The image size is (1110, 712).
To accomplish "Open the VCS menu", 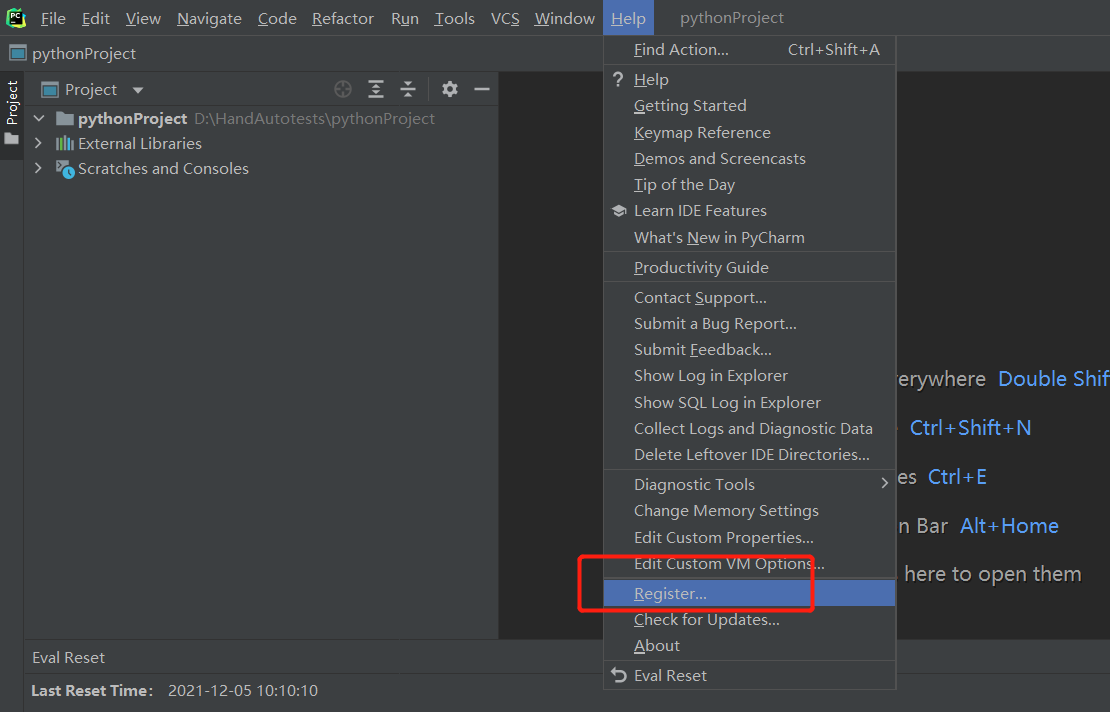I will point(505,18).
